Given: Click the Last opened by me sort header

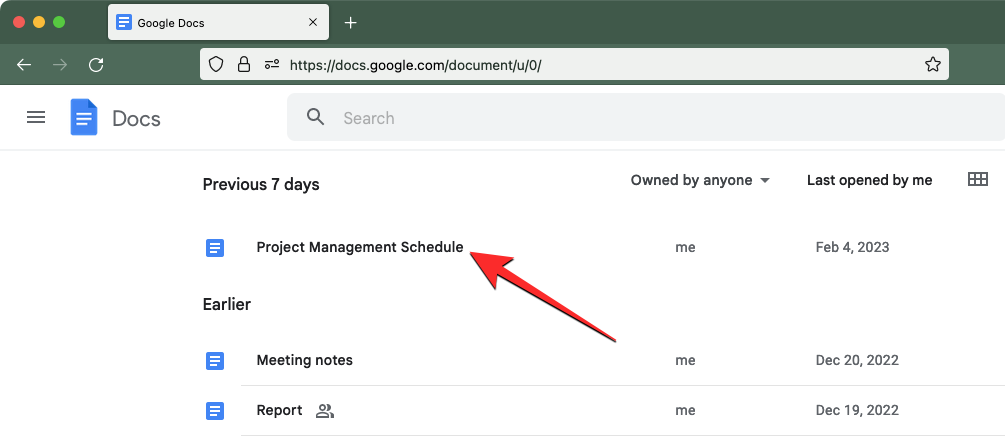Looking at the screenshot, I should (869, 180).
